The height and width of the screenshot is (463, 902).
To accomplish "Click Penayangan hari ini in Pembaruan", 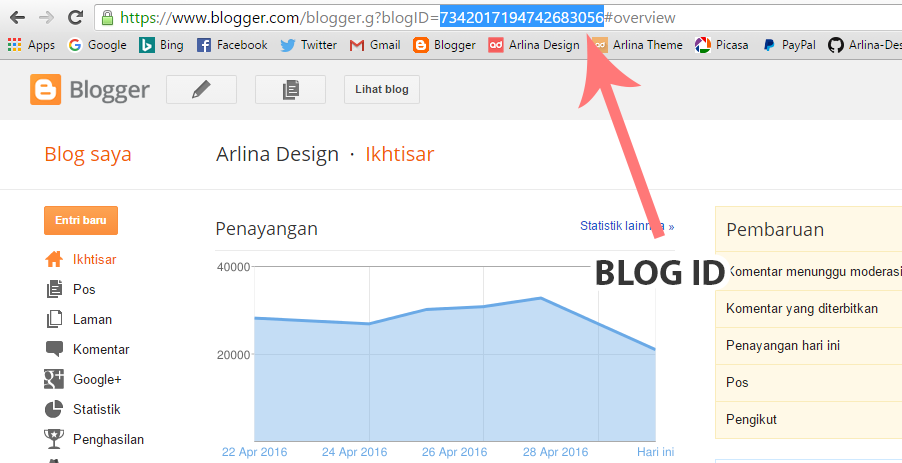I will pyautogui.click(x=783, y=346).
